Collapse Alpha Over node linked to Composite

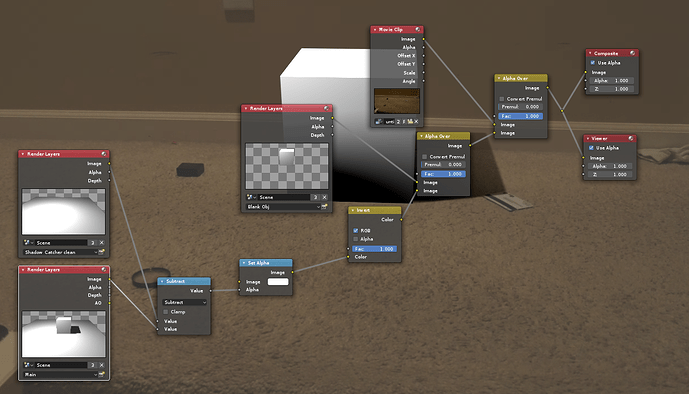499,78
